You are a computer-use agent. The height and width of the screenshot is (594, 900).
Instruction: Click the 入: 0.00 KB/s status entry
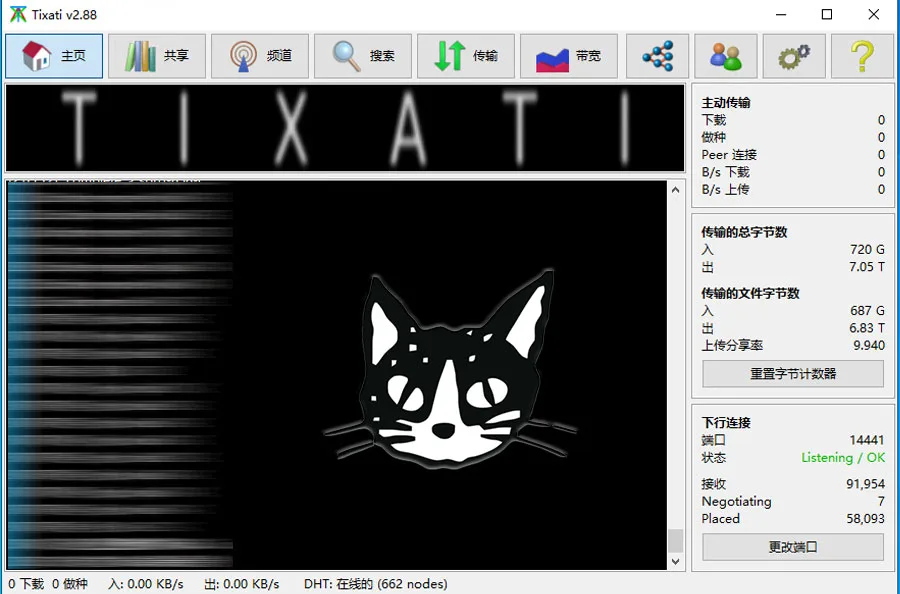146,584
